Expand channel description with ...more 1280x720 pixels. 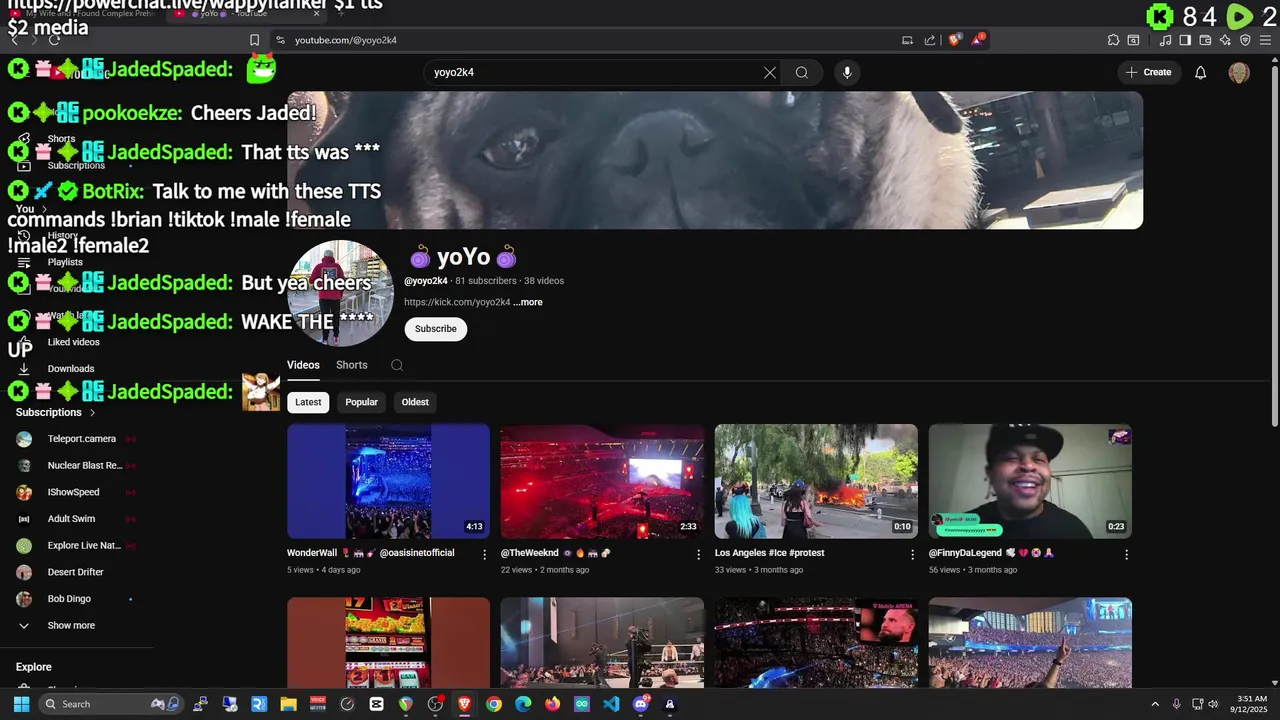coord(528,302)
